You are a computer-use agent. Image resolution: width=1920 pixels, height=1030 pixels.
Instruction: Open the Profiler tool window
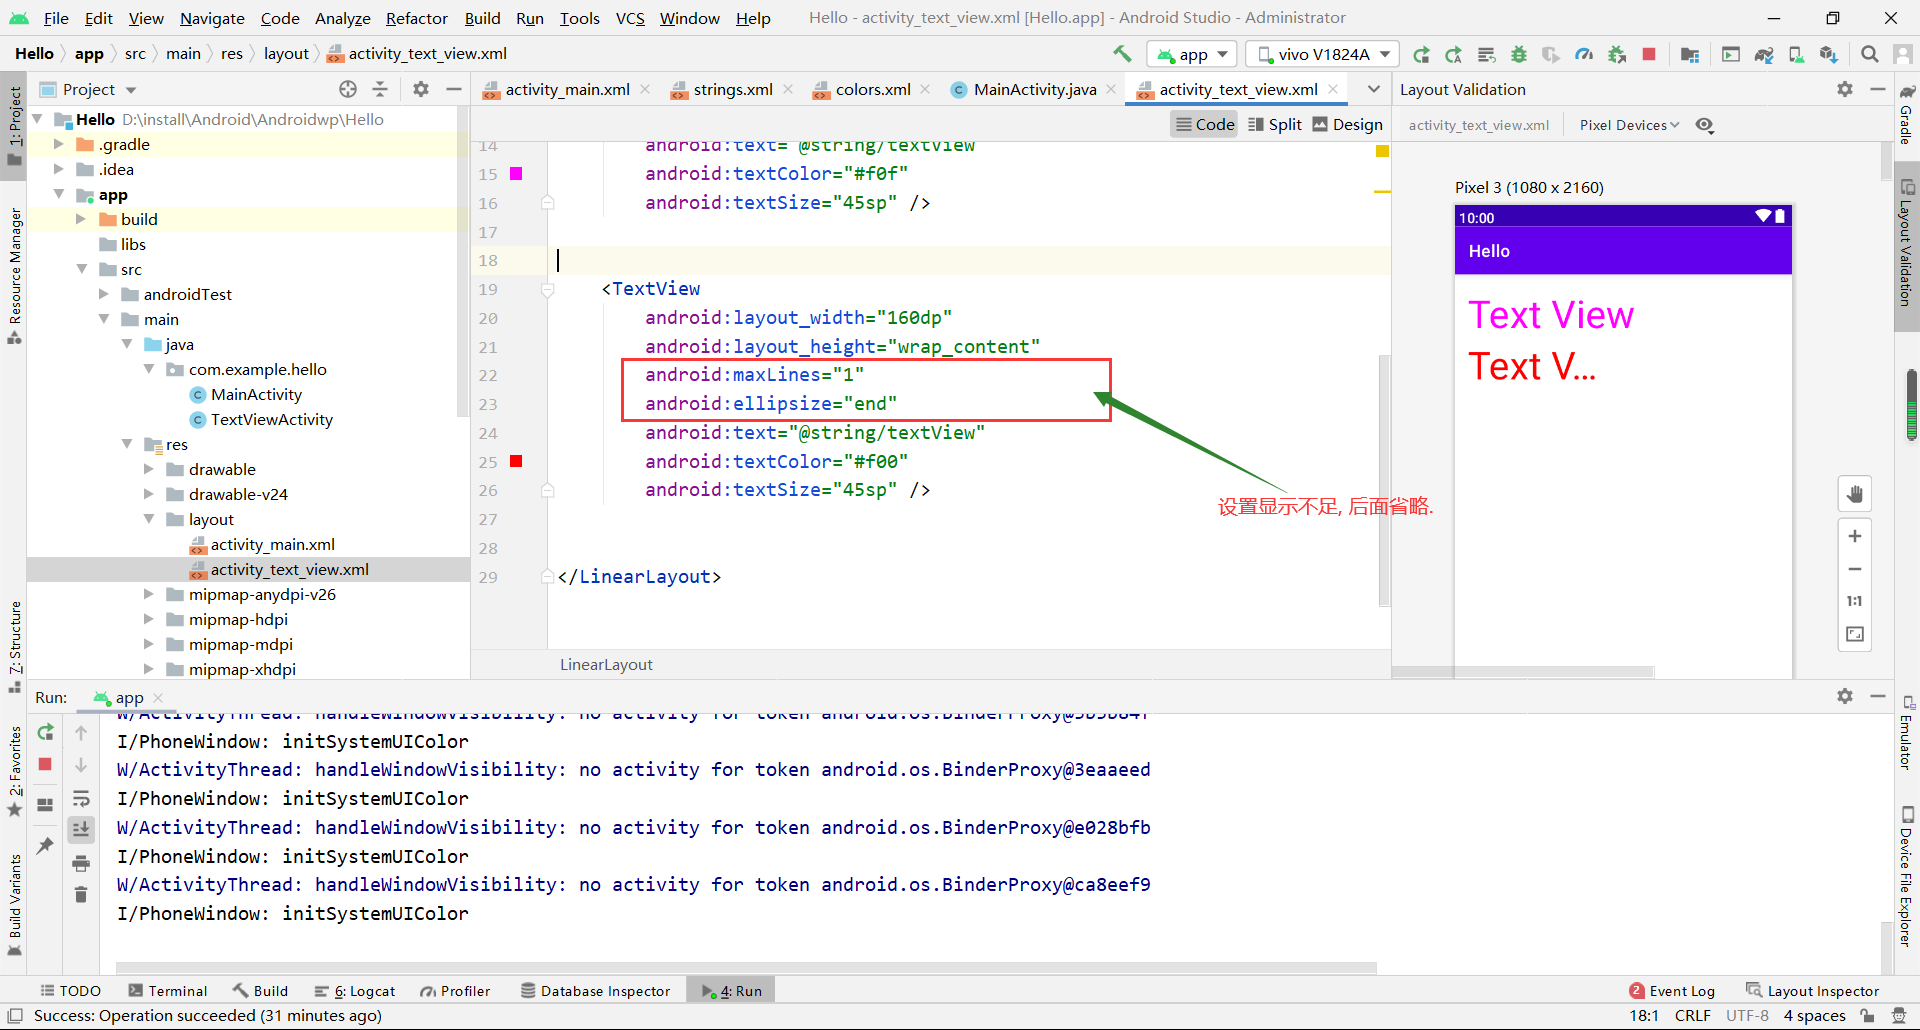[456, 991]
